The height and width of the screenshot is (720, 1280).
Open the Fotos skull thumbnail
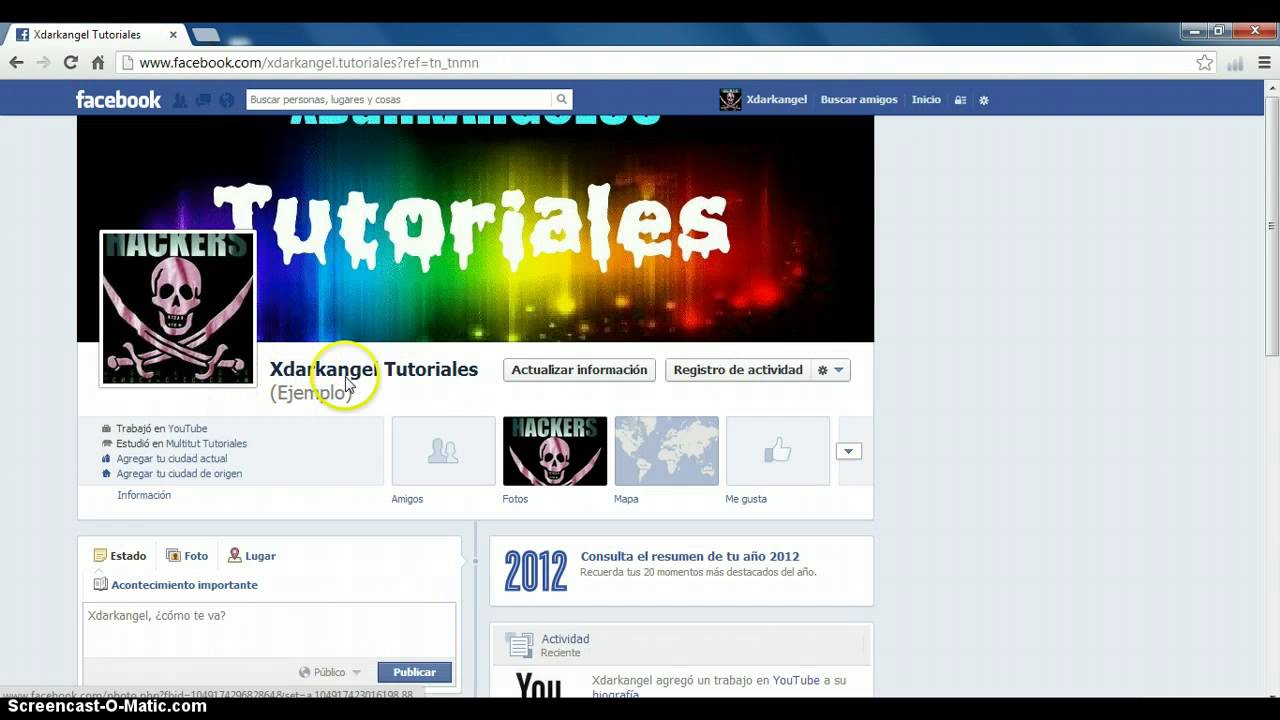[x=555, y=451]
